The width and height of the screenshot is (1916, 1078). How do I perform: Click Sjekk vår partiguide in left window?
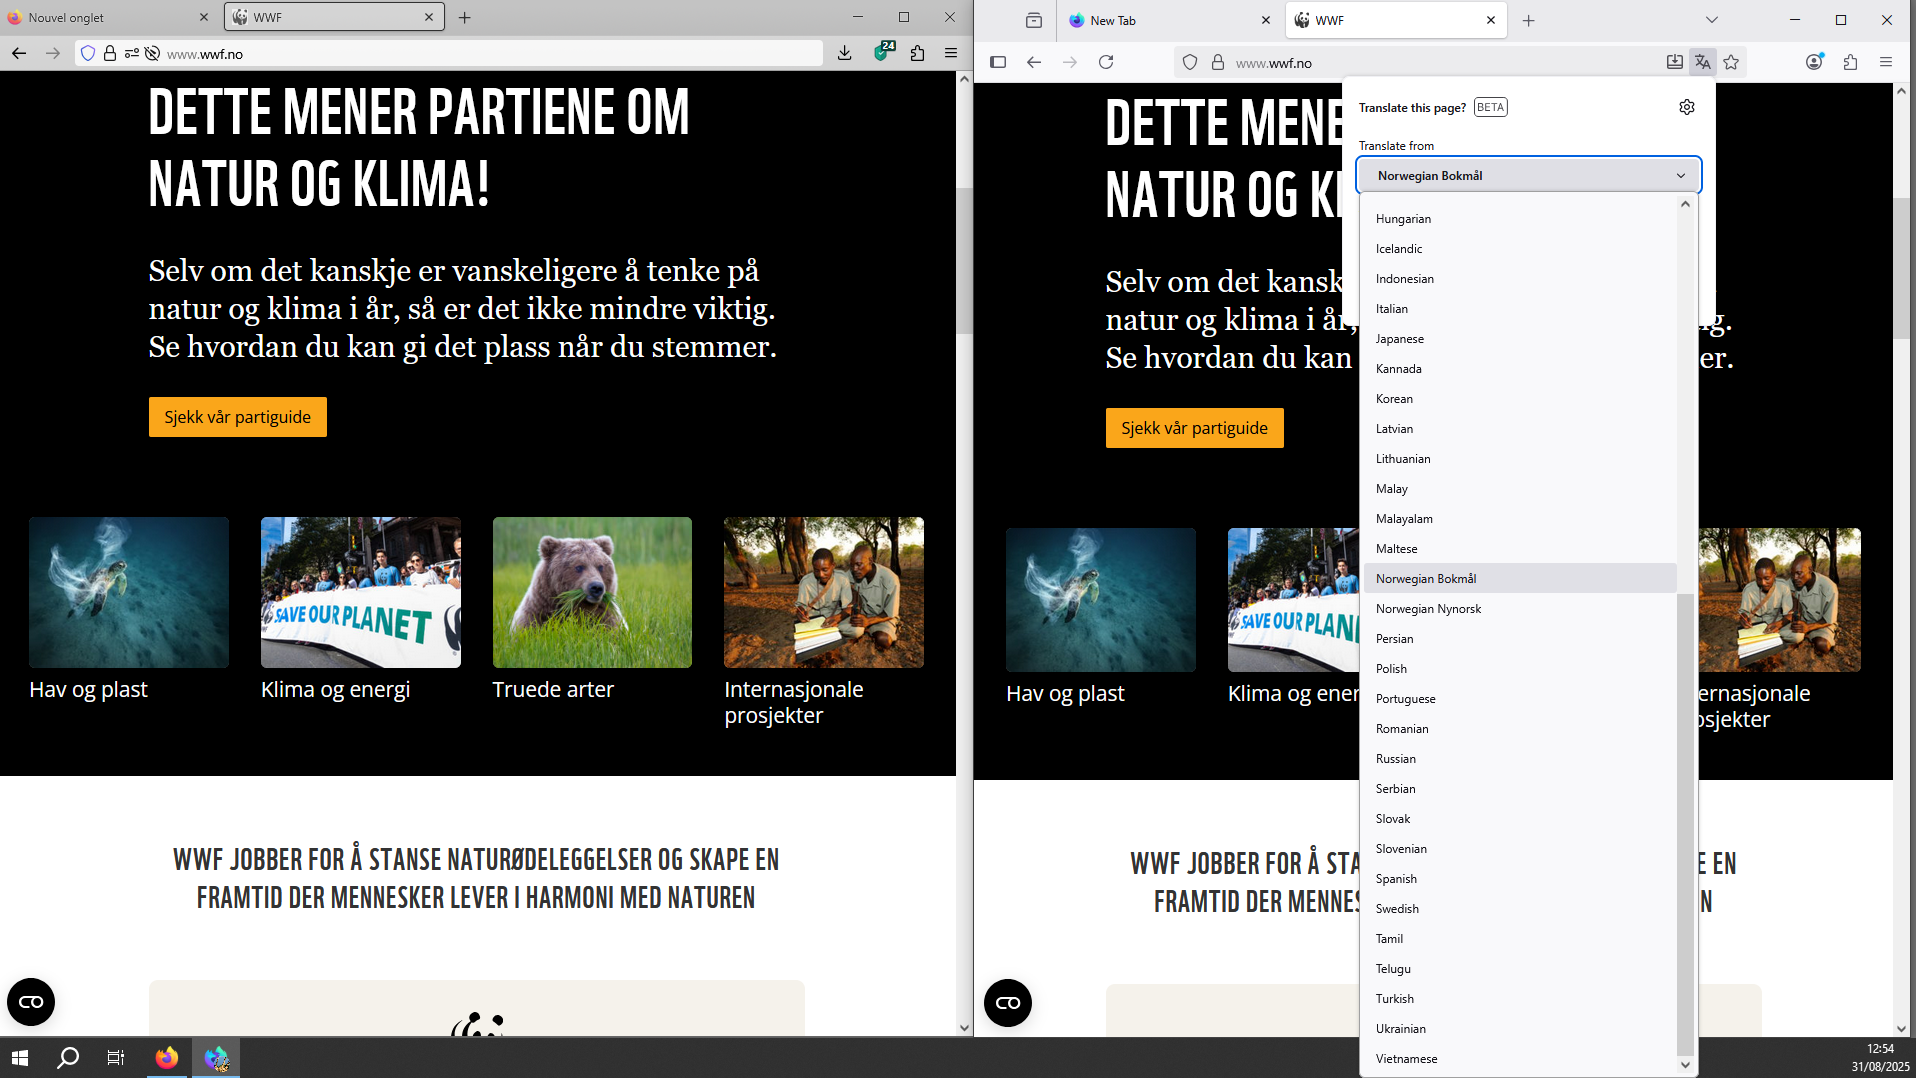point(238,417)
